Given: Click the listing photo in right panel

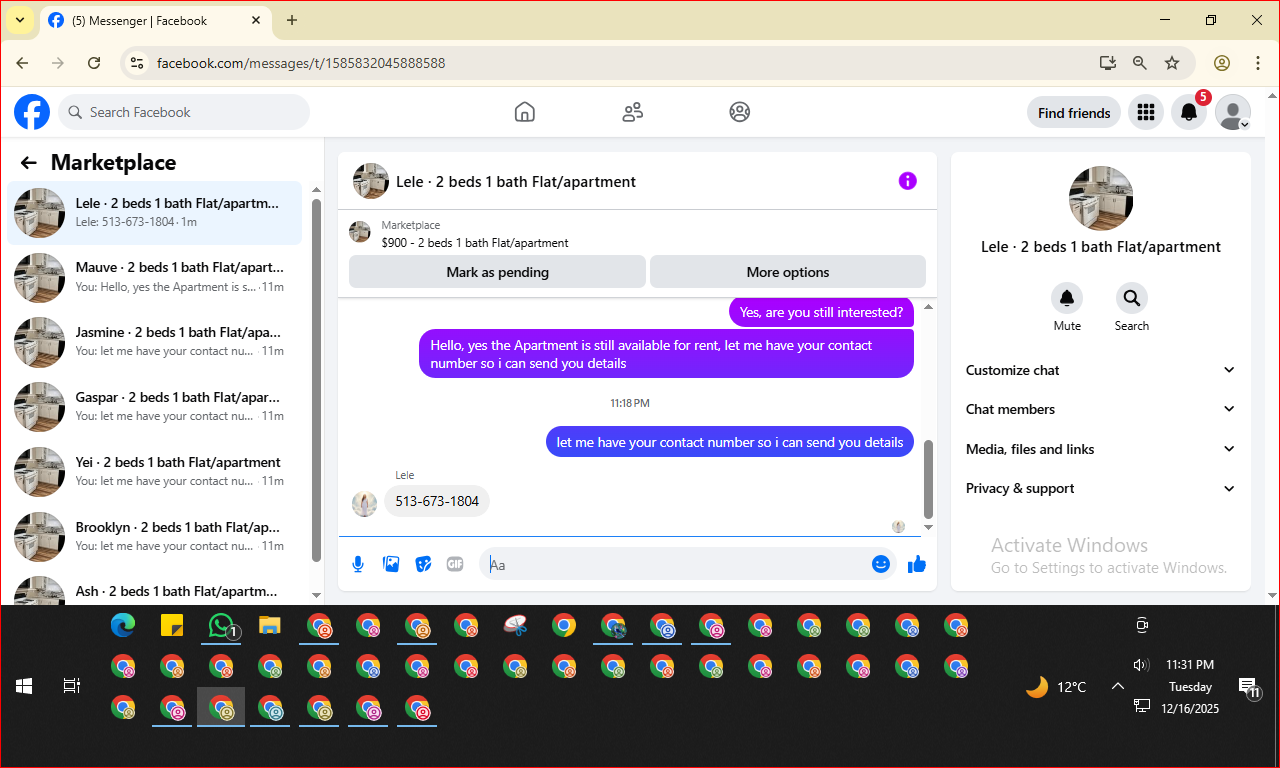Looking at the screenshot, I should (1101, 198).
